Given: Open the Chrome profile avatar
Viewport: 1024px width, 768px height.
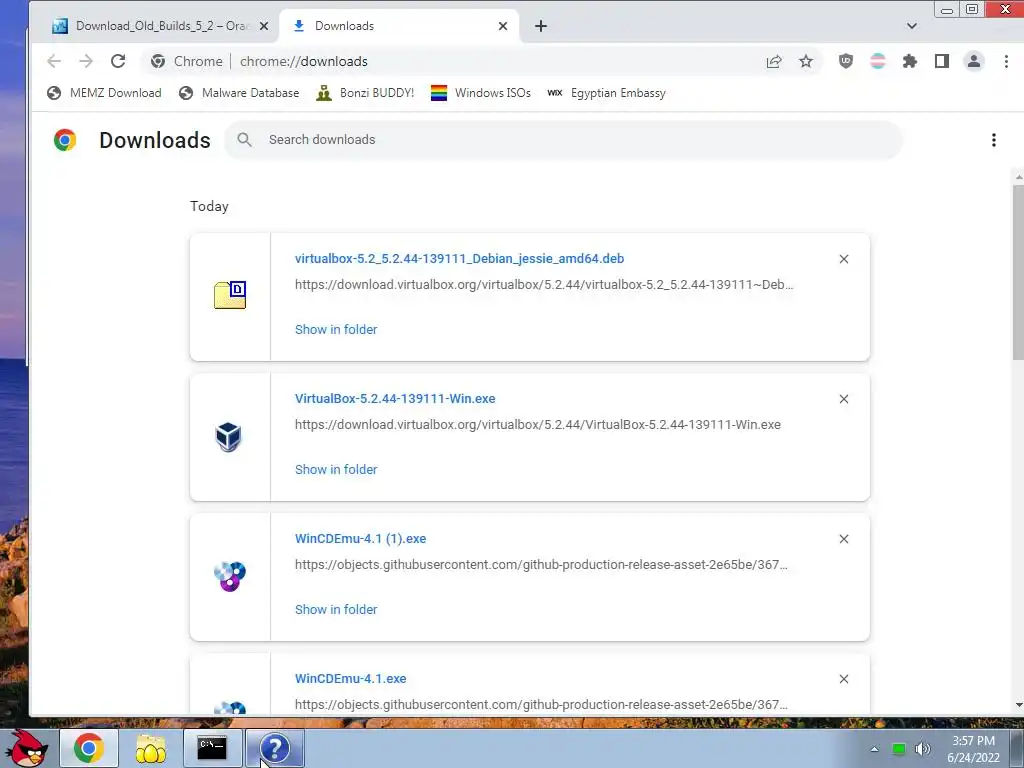Looking at the screenshot, I should [x=974, y=61].
